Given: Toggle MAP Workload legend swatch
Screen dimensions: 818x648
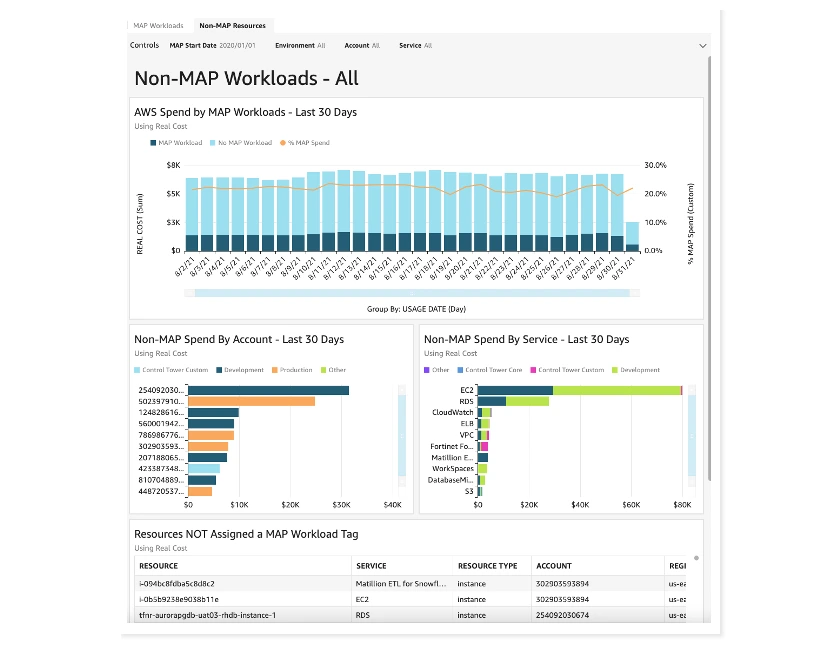Looking at the screenshot, I should [152, 143].
